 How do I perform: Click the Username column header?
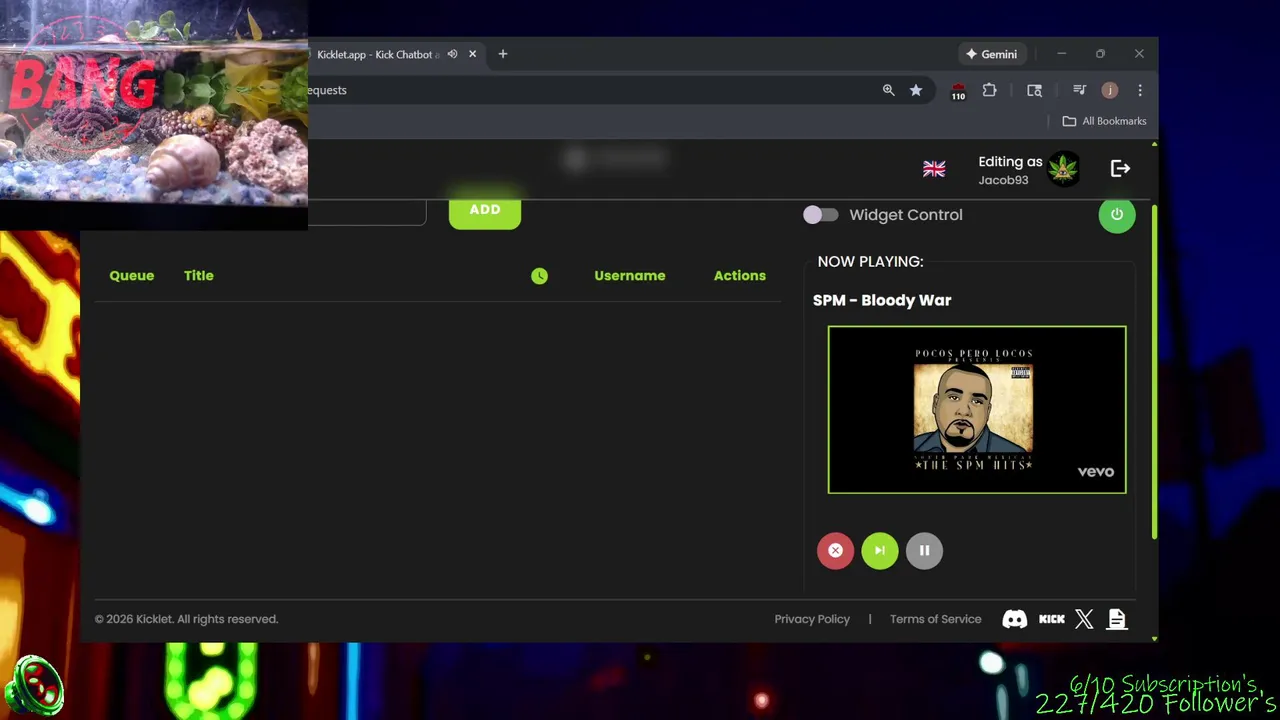click(630, 276)
